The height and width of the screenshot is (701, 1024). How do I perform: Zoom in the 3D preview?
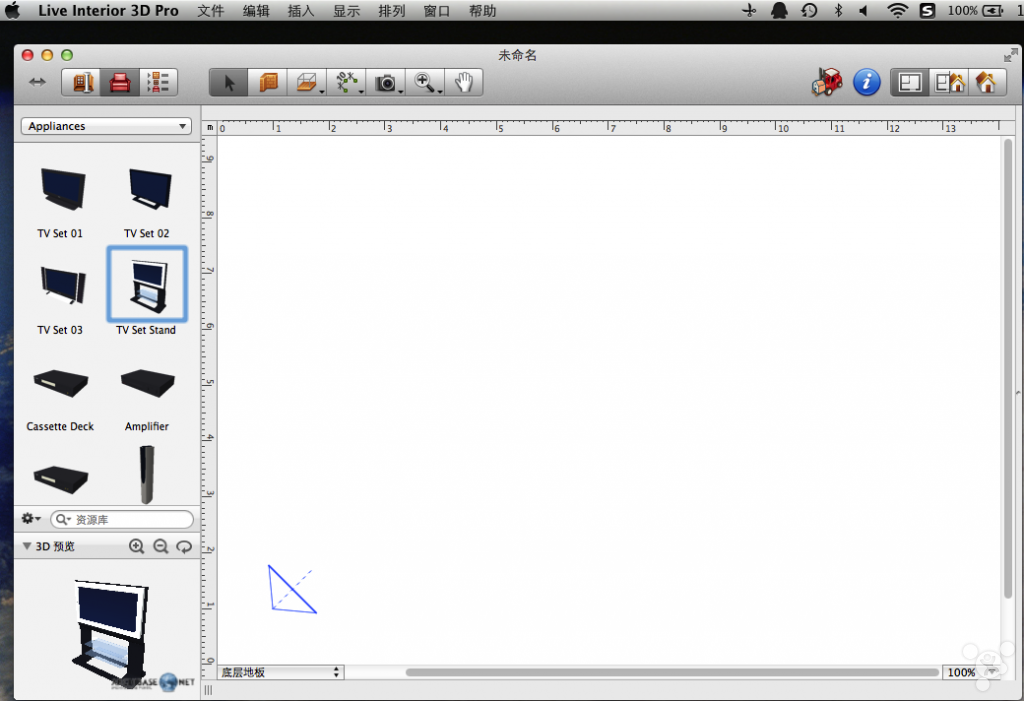tap(137, 547)
